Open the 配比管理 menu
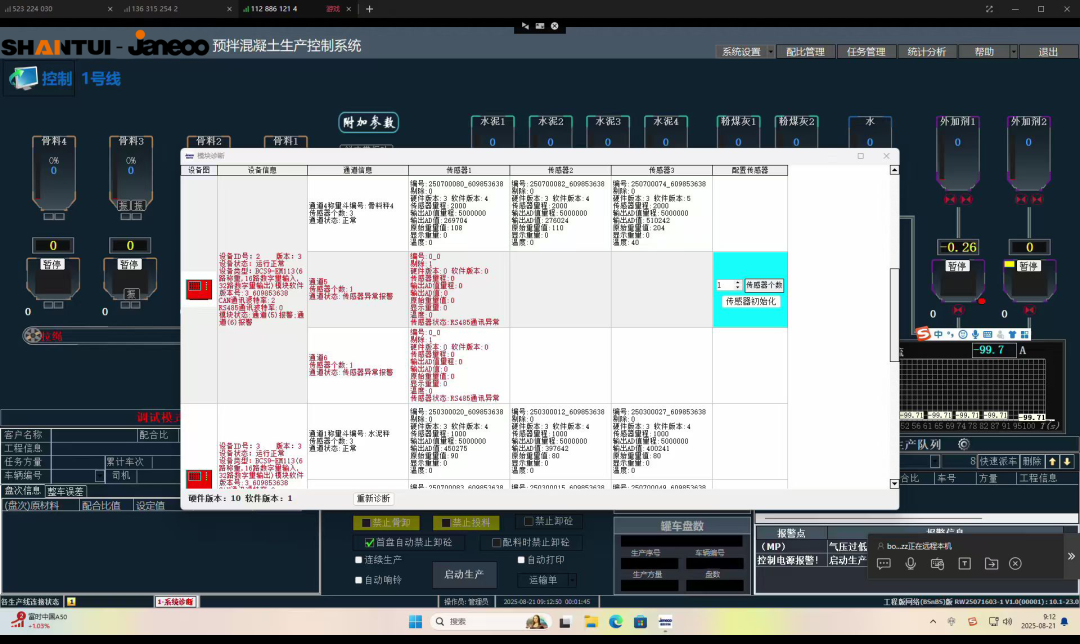The width and height of the screenshot is (1080, 644). tap(805, 52)
